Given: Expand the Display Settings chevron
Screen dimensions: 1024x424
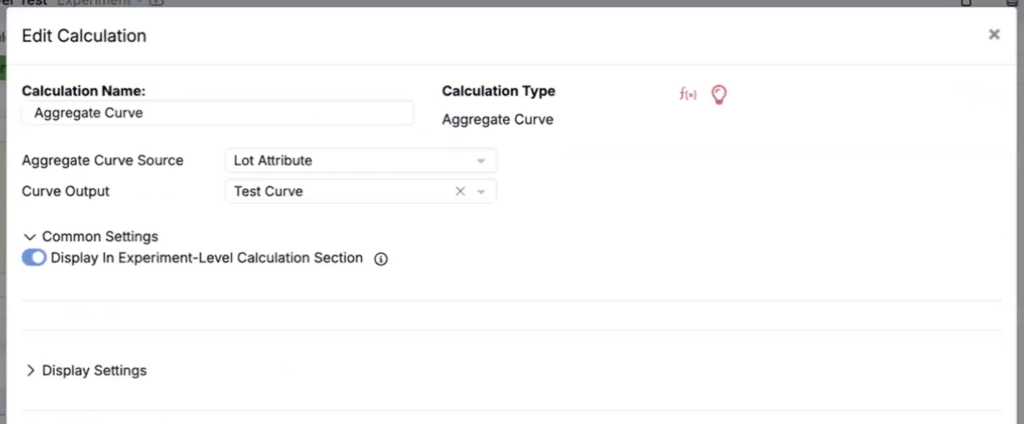Looking at the screenshot, I should pyautogui.click(x=30, y=370).
